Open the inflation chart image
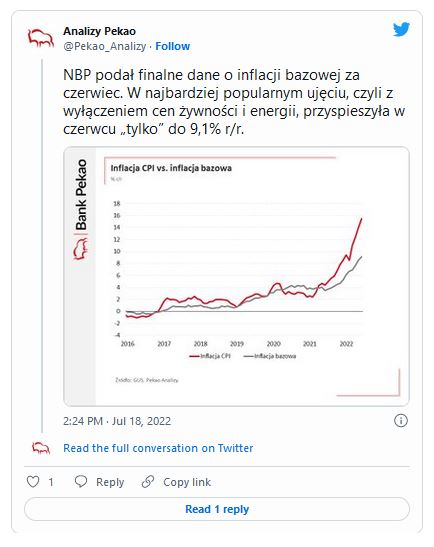 tap(236, 276)
